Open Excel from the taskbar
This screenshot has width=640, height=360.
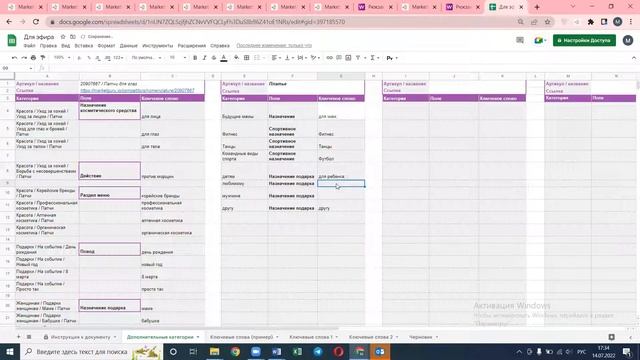point(297,351)
